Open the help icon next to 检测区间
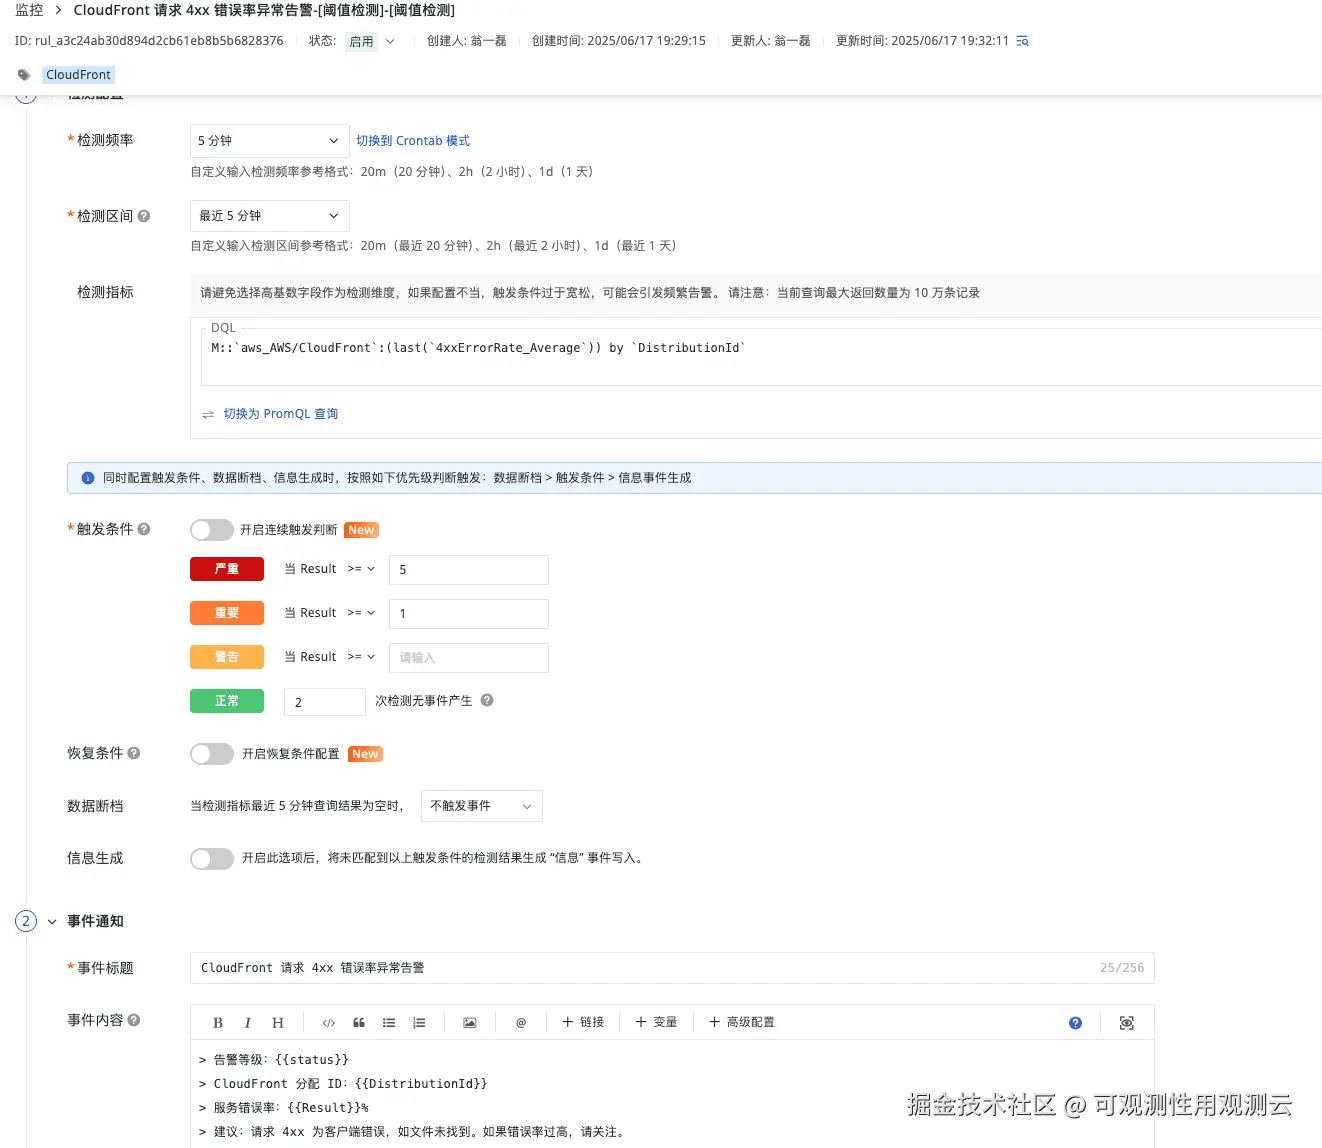This screenshot has width=1322, height=1148. click(144, 216)
